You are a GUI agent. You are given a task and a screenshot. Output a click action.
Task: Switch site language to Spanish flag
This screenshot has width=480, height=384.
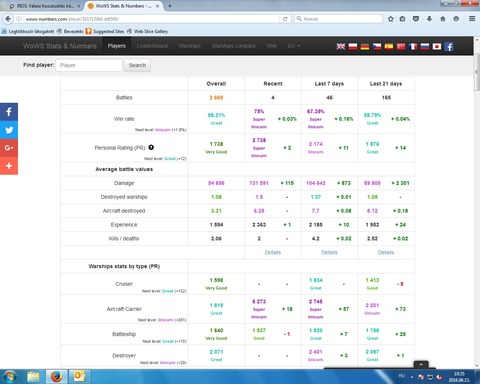tap(389, 46)
